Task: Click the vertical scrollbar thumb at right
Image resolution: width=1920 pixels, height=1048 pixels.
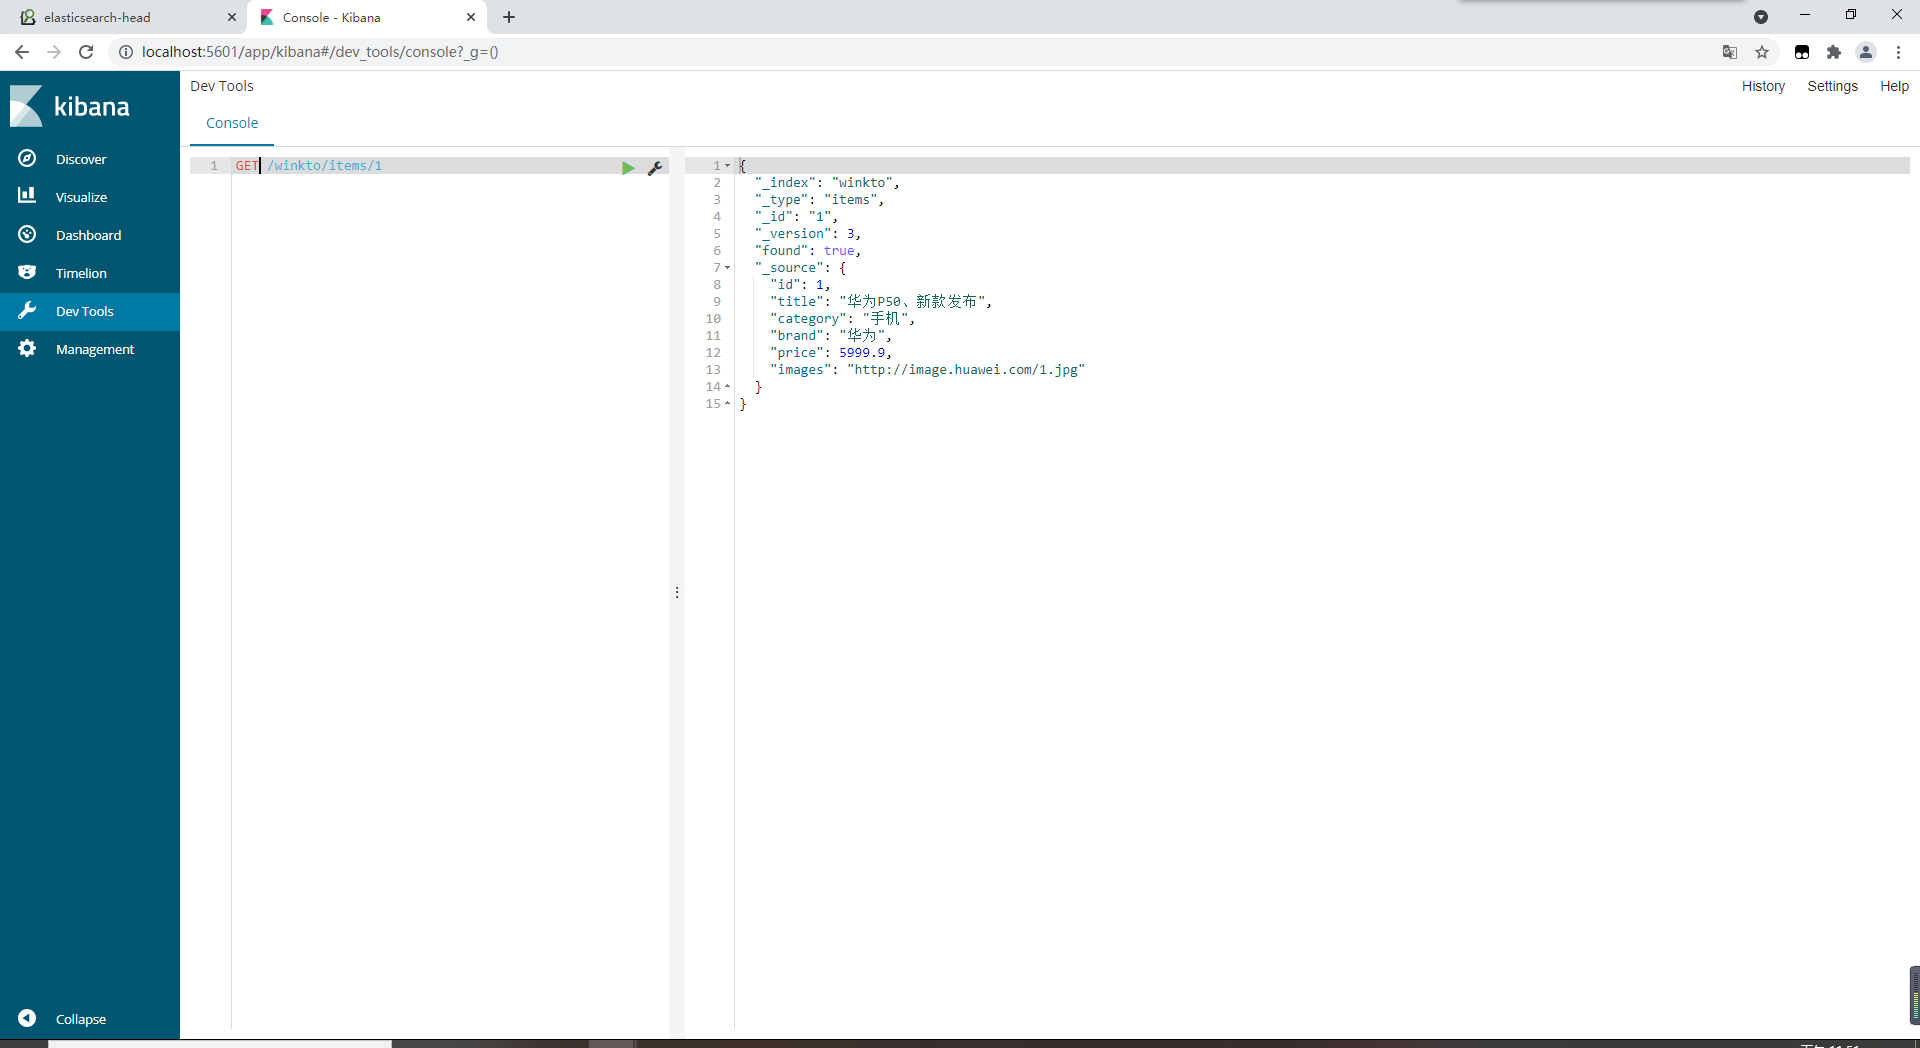Action: click(1914, 995)
